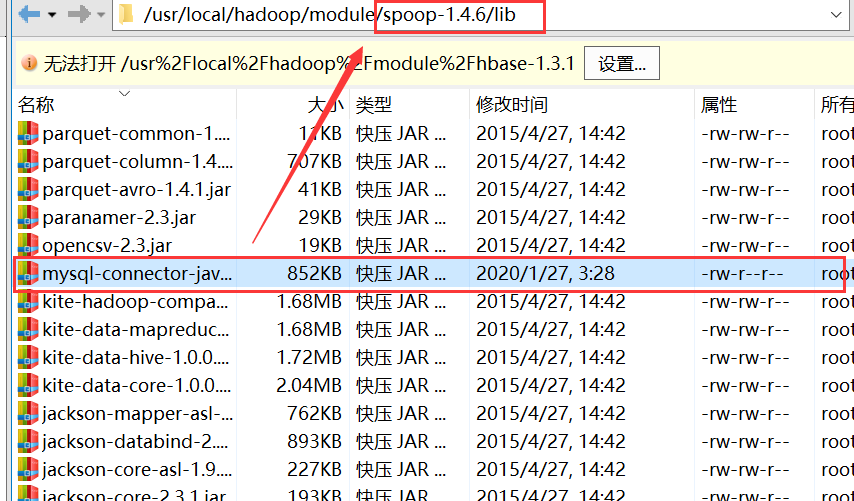854x501 pixels.
Task: Select the file jackson-mapper-asl-...
Action: click(138, 413)
